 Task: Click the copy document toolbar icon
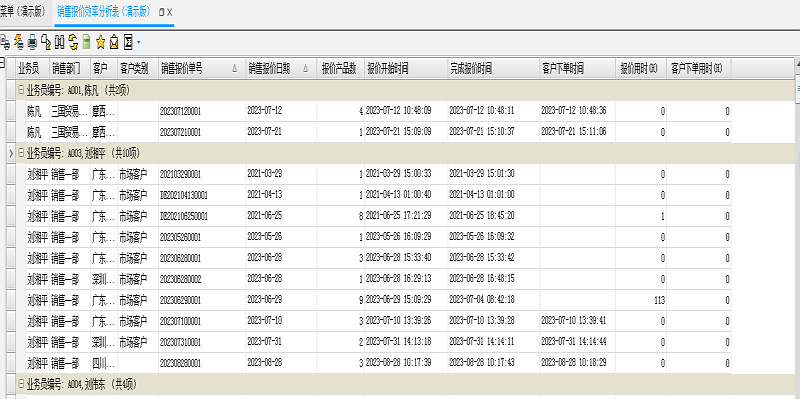click(x=46, y=42)
